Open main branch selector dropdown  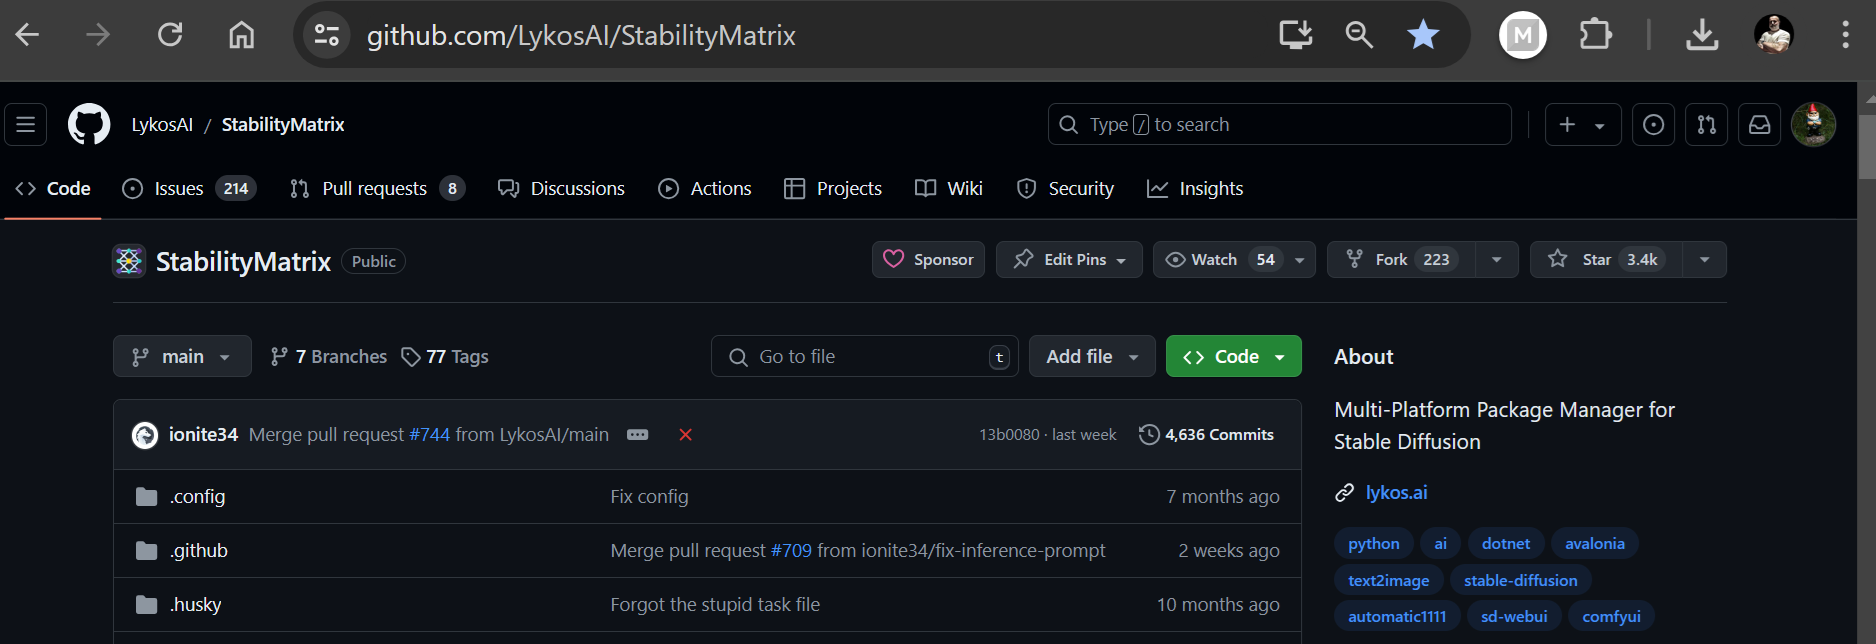pos(182,357)
